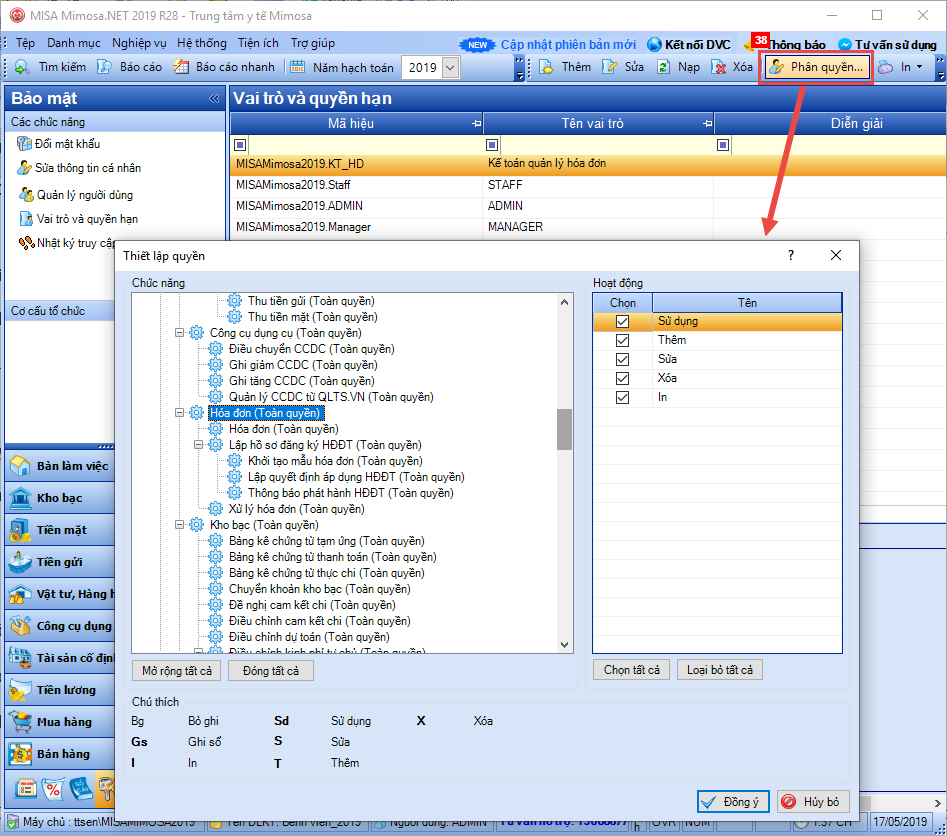Click the Sửa thông tin cá nhân icon
The height and width of the screenshot is (836, 947).
24,168
